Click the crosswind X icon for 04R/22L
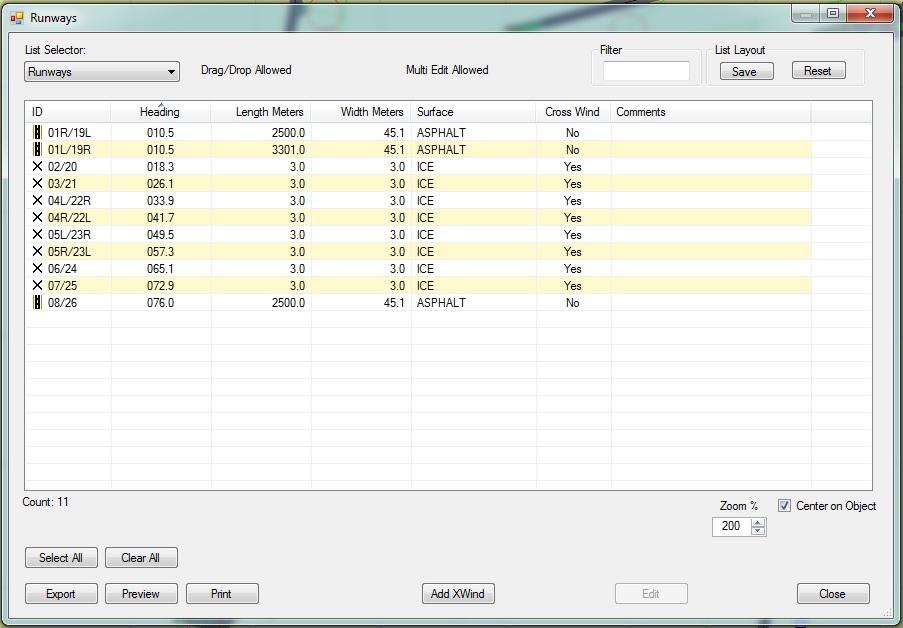This screenshot has width=903, height=628. pos(37,218)
